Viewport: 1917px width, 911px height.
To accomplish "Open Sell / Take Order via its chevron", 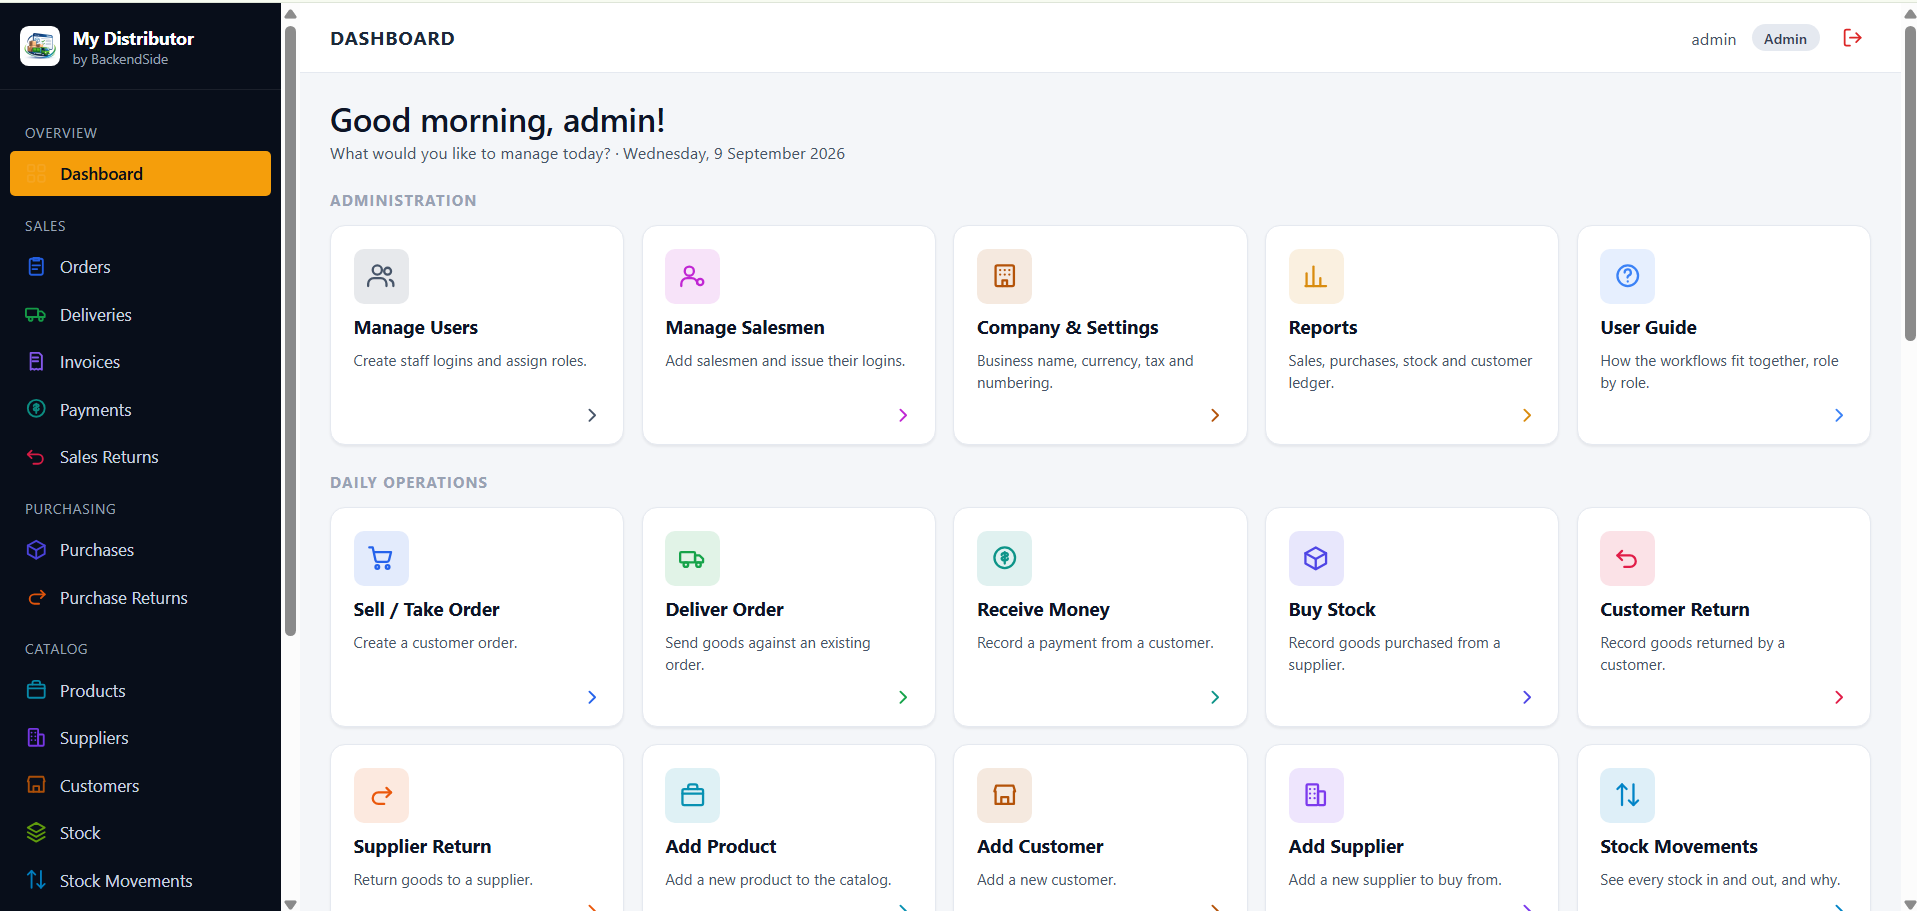I will [592, 697].
